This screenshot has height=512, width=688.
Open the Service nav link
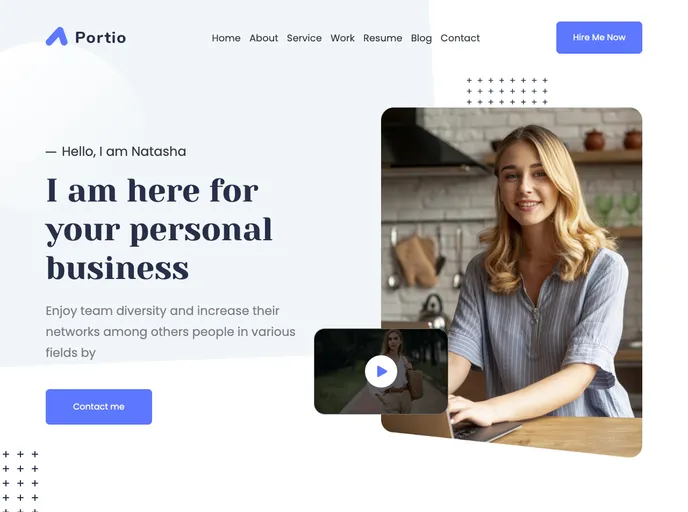(x=304, y=38)
